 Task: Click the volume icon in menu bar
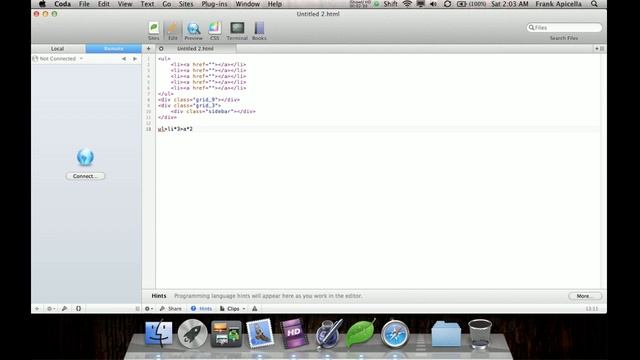coord(433,4)
